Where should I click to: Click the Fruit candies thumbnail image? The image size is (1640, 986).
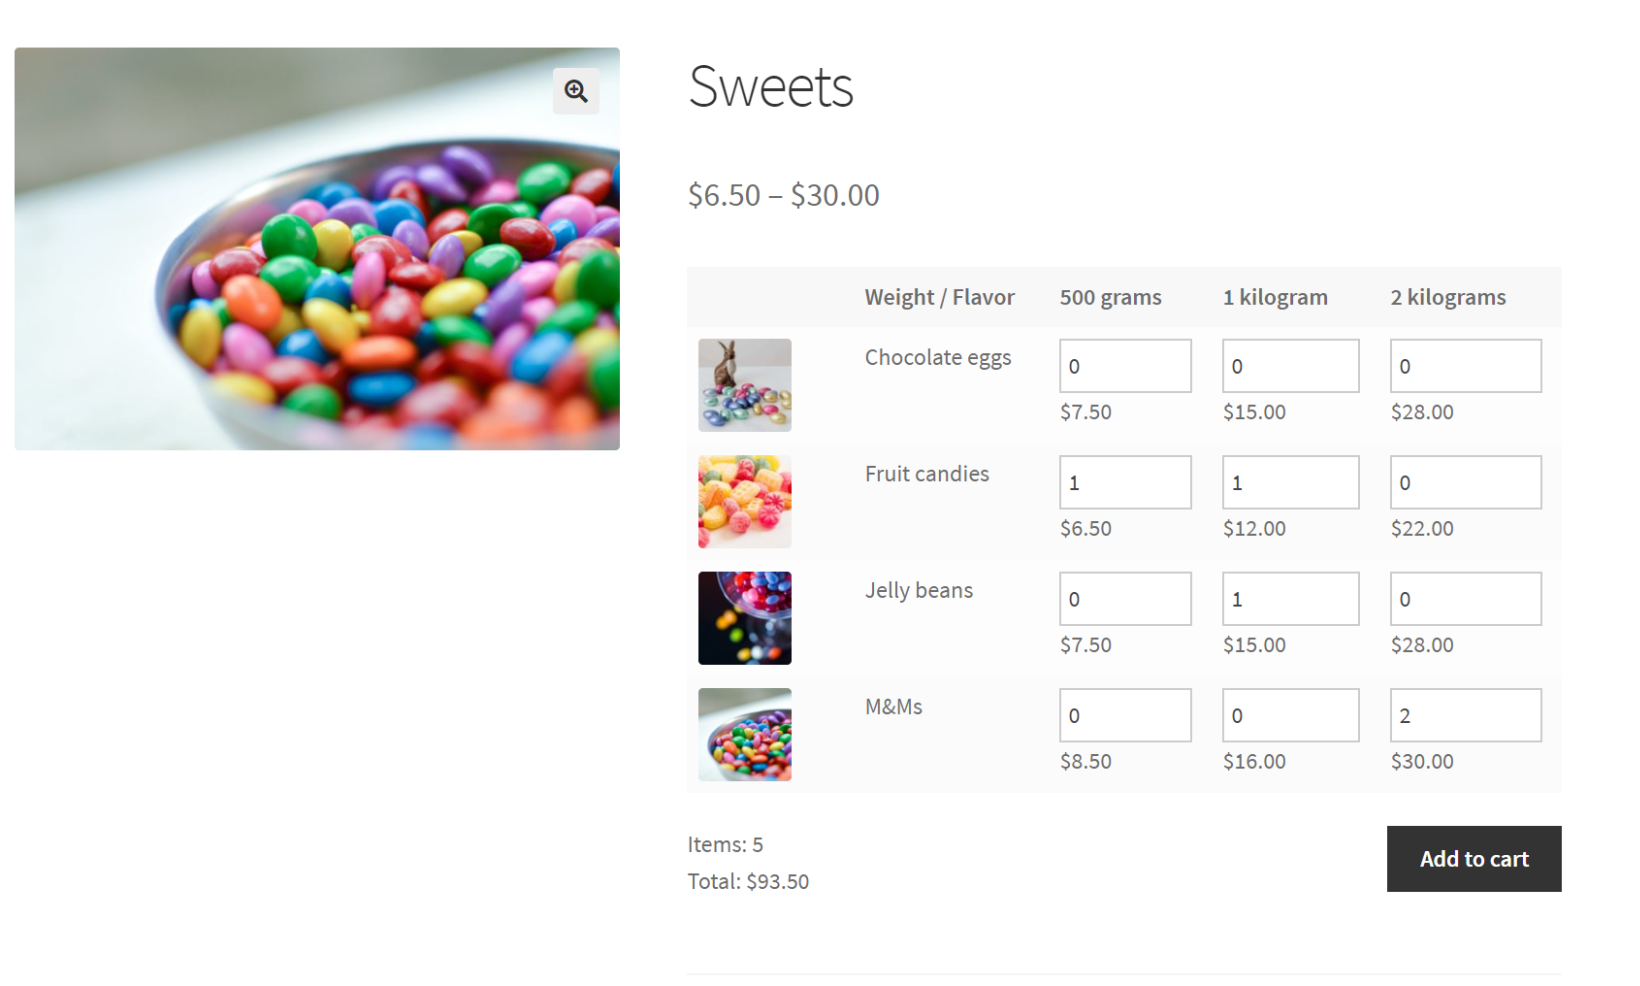coord(744,501)
